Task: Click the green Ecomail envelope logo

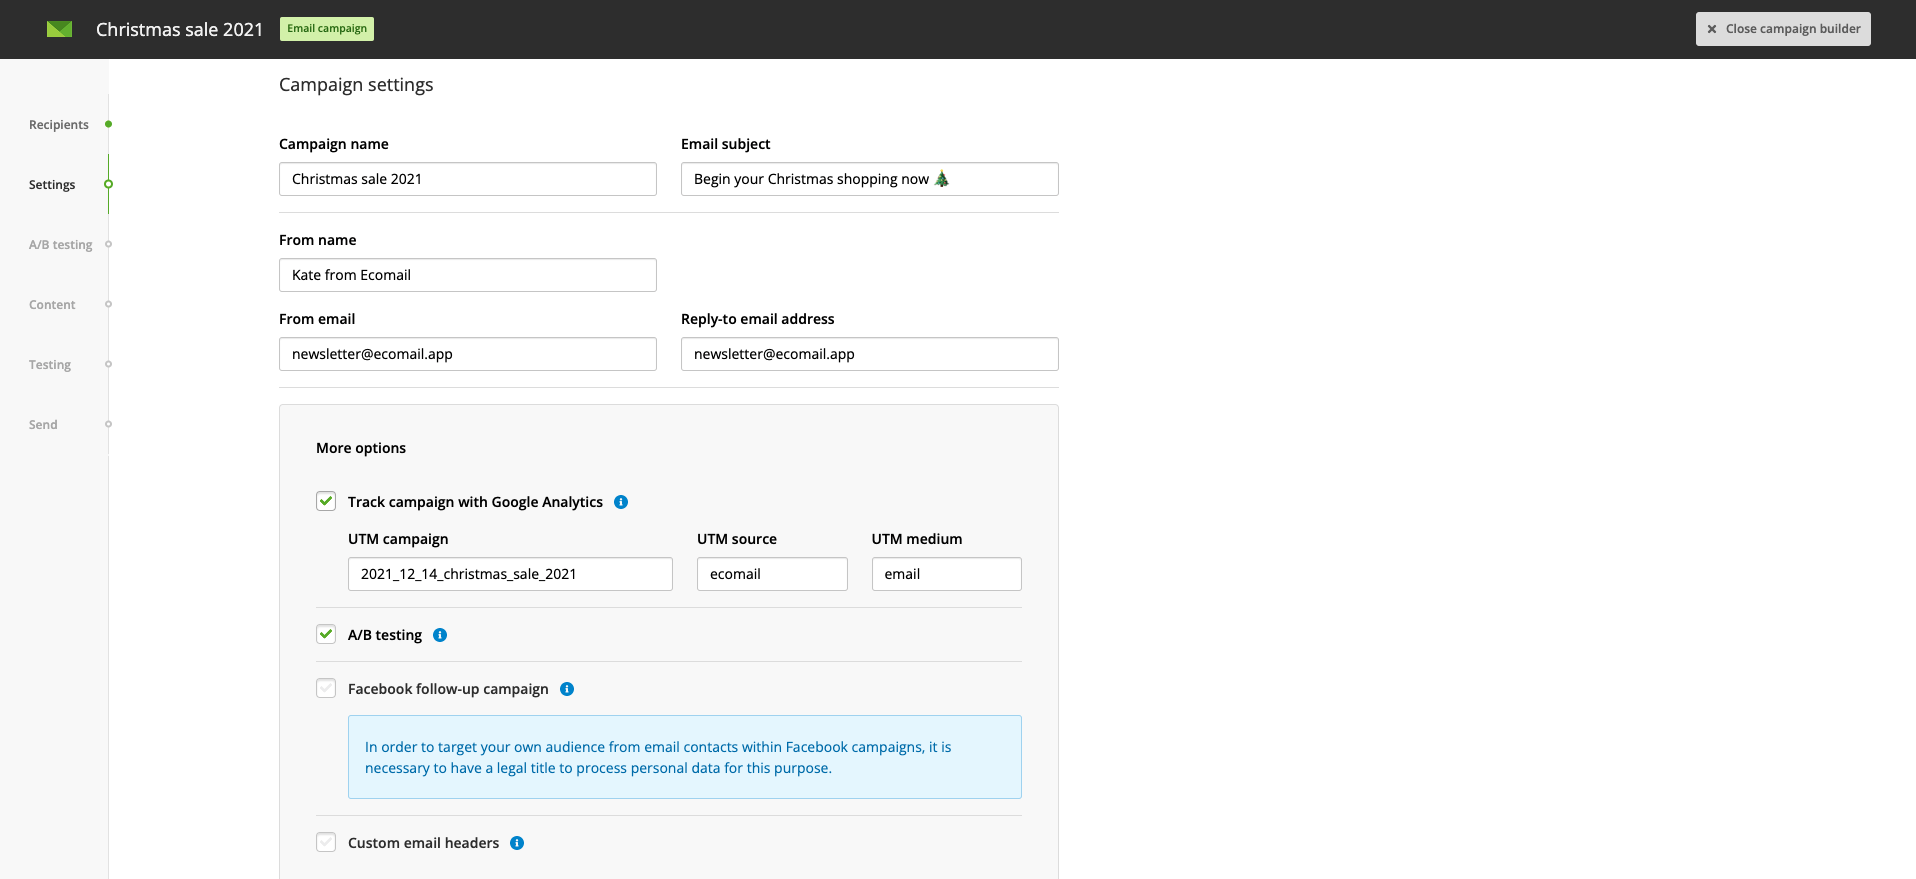Action: click(x=60, y=29)
